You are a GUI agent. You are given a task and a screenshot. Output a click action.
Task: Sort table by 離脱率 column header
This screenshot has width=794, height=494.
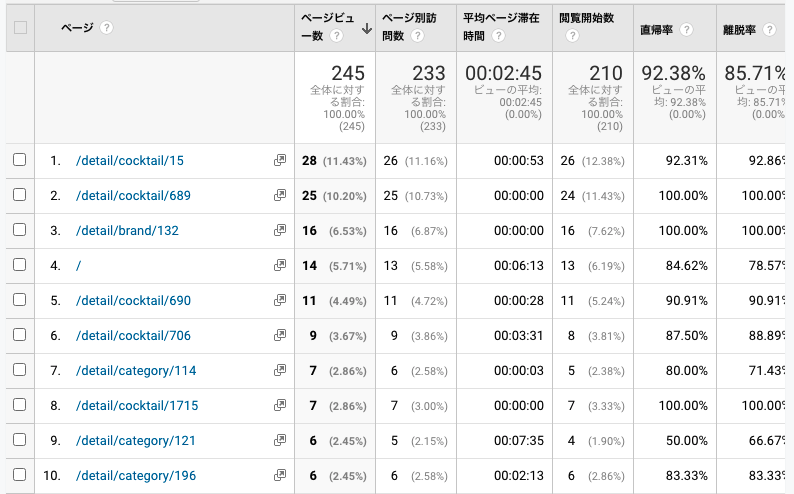tap(738, 29)
